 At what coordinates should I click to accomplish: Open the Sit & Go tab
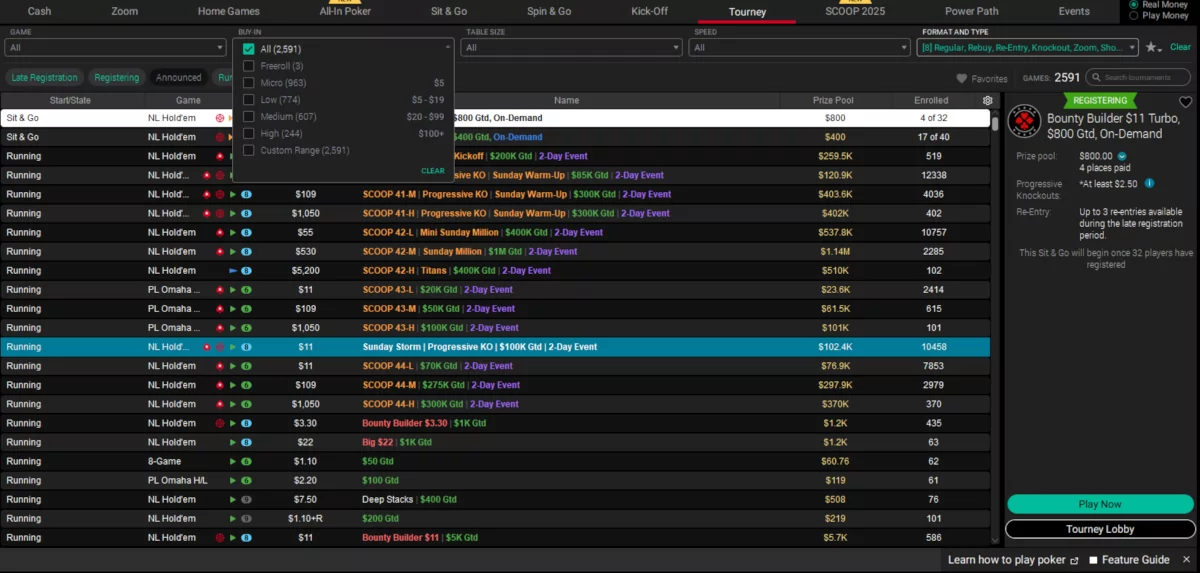pos(449,12)
